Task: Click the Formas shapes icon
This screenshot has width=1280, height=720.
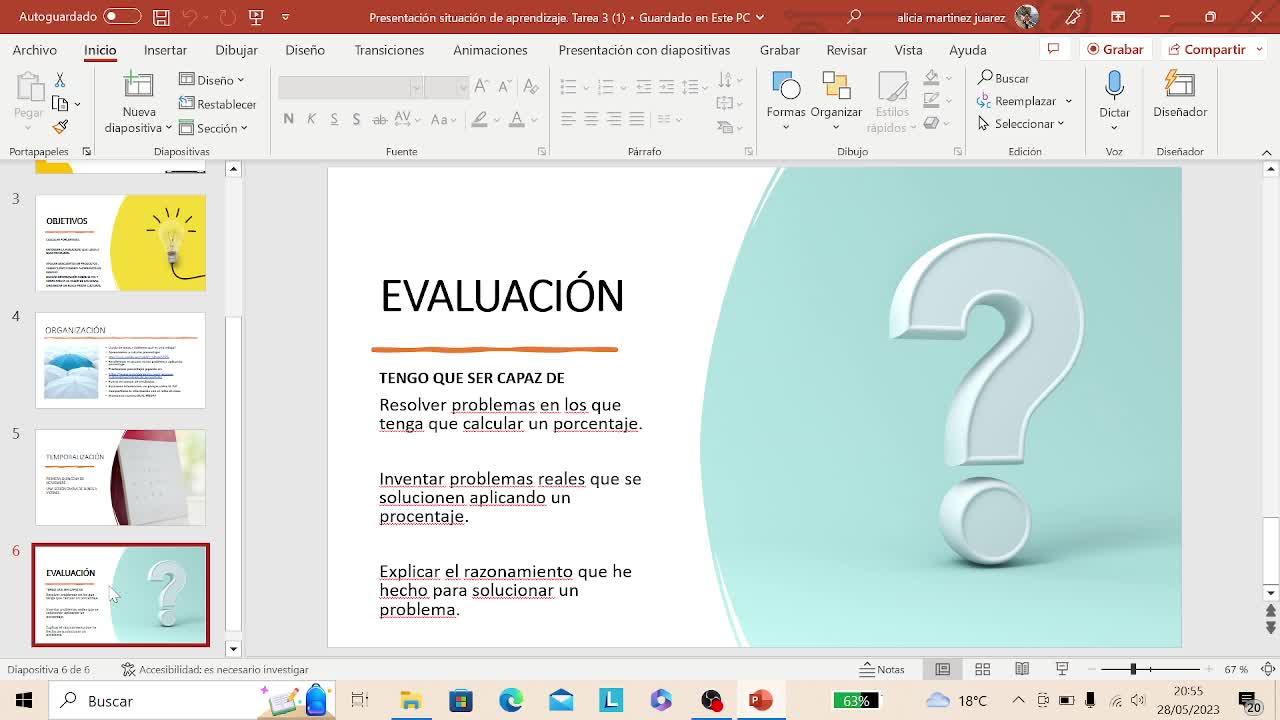Action: coord(786,86)
